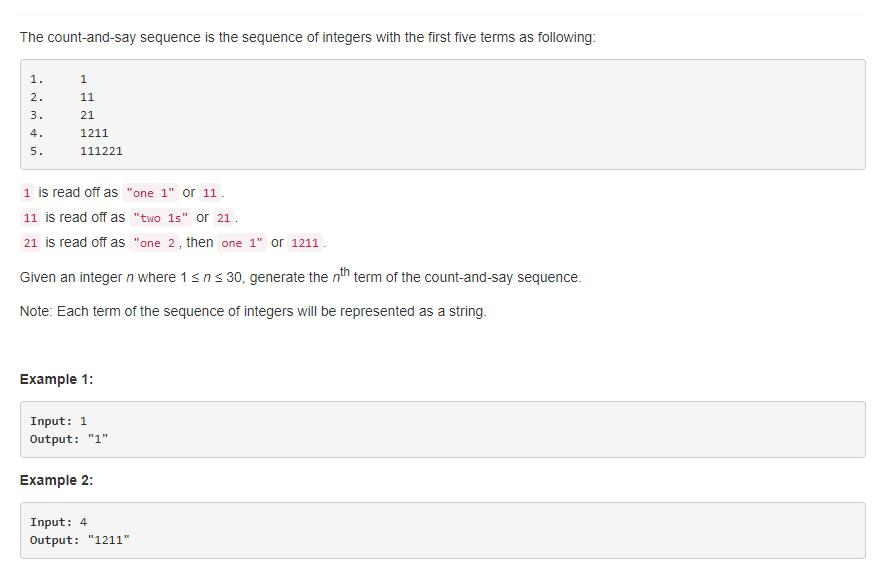The height and width of the screenshot is (573, 877).
Task: Click the Input: 1 line in Example 1
Action: point(58,421)
